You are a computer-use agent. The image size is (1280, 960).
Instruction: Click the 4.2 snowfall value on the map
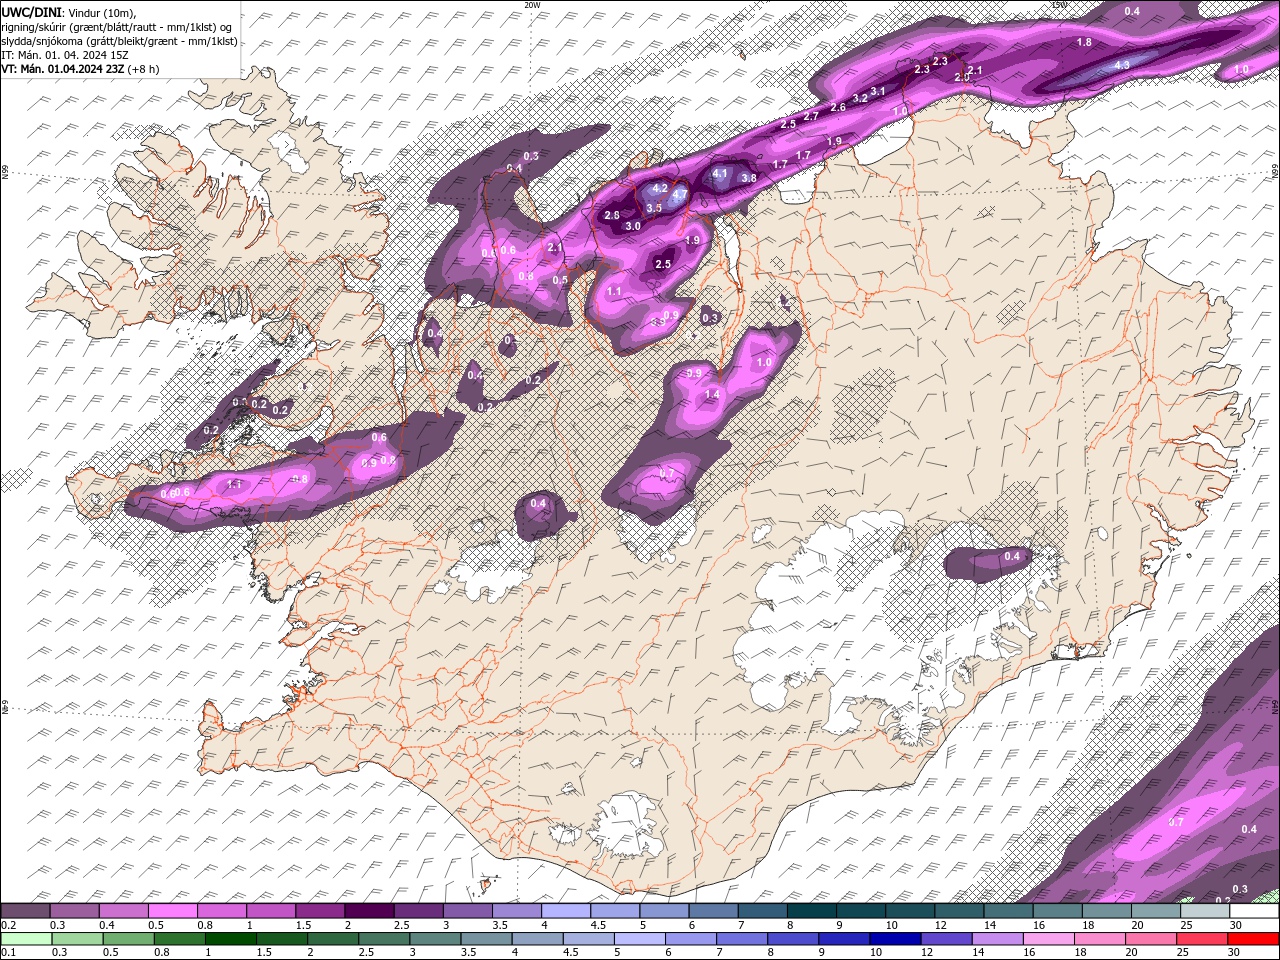(660, 188)
